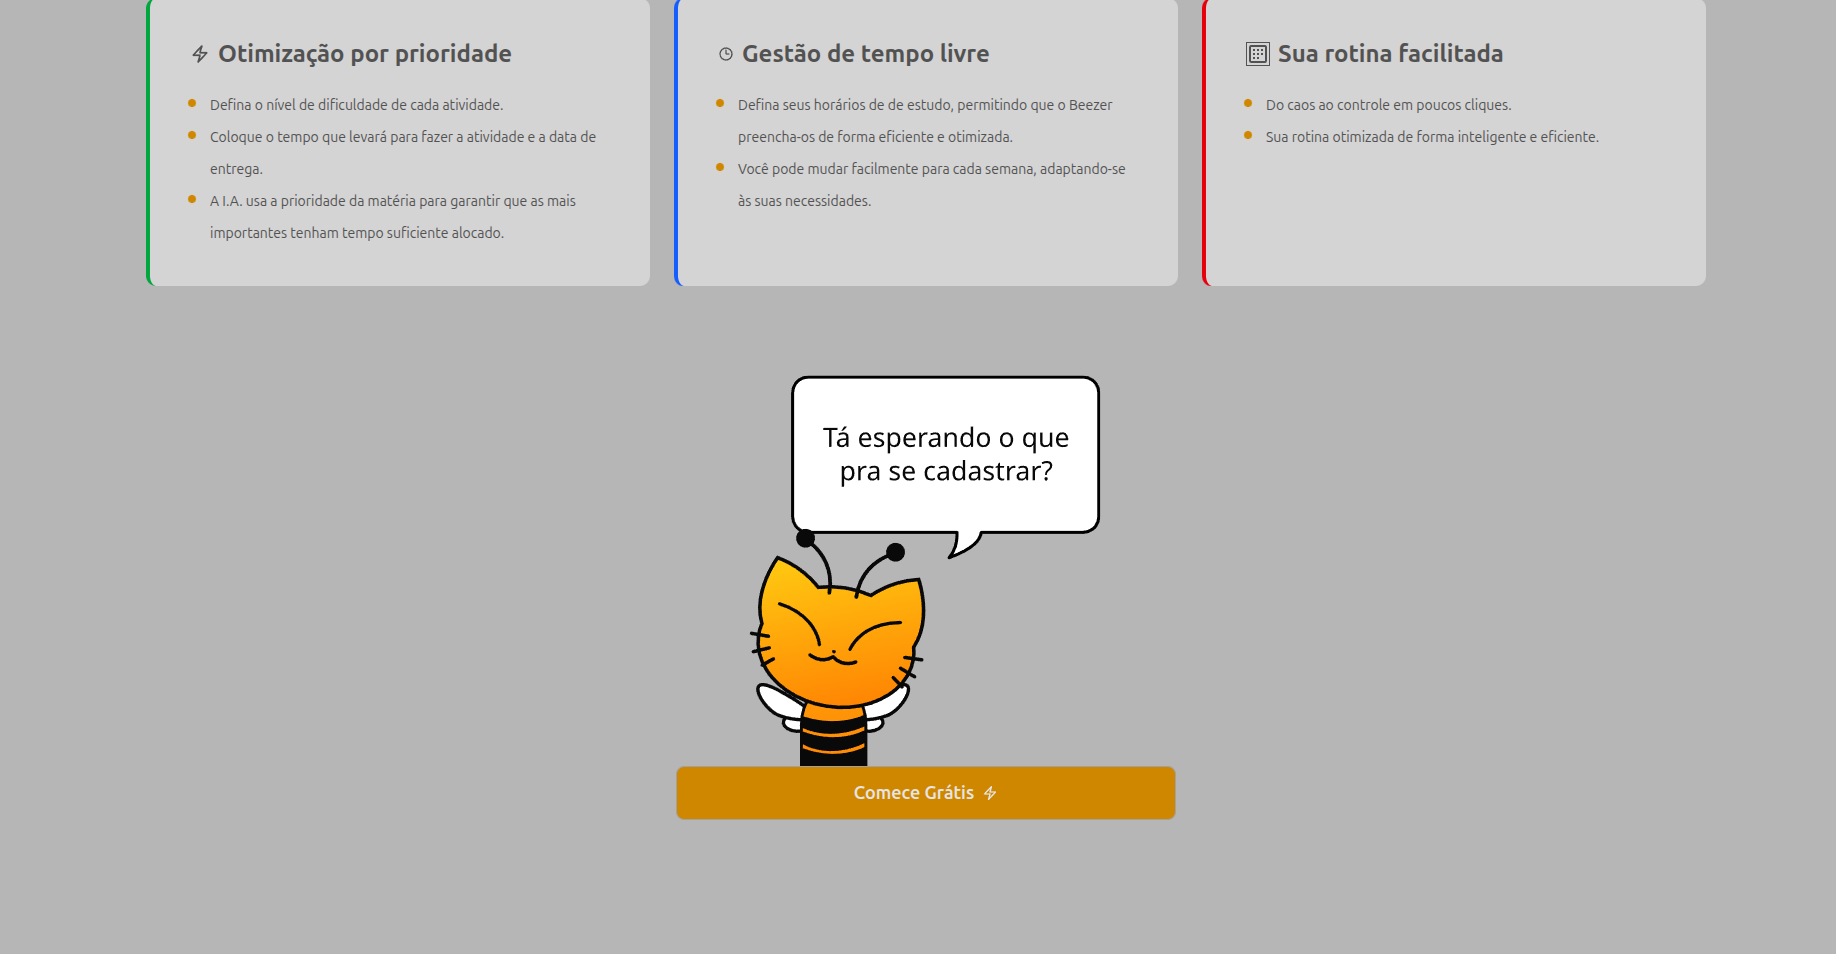Click the clock icon beside Gestão de tempo livre
Image resolution: width=1836 pixels, height=954 pixels.
click(726, 54)
